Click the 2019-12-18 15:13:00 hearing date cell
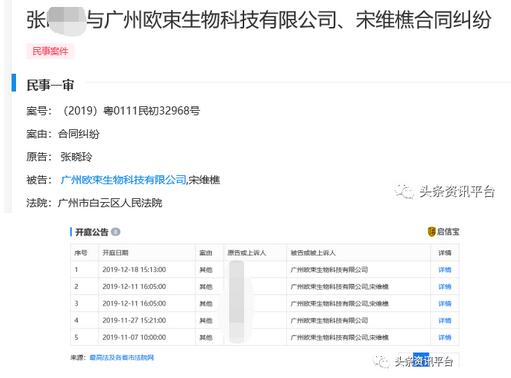Image resolution: width=511 pixels, height=378 pixels. [134, 270]
